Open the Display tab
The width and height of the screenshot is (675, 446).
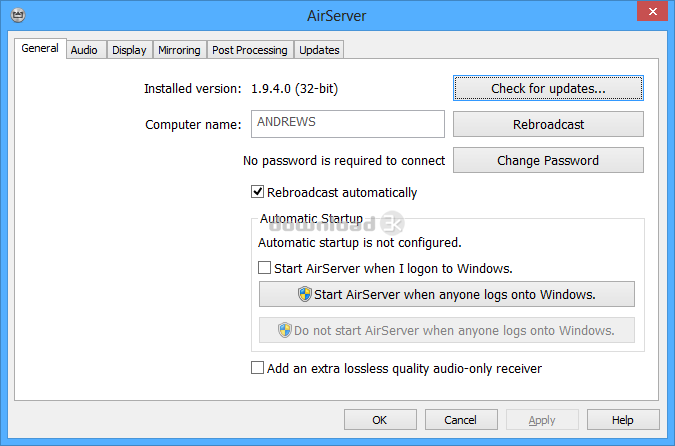[129, 50]
